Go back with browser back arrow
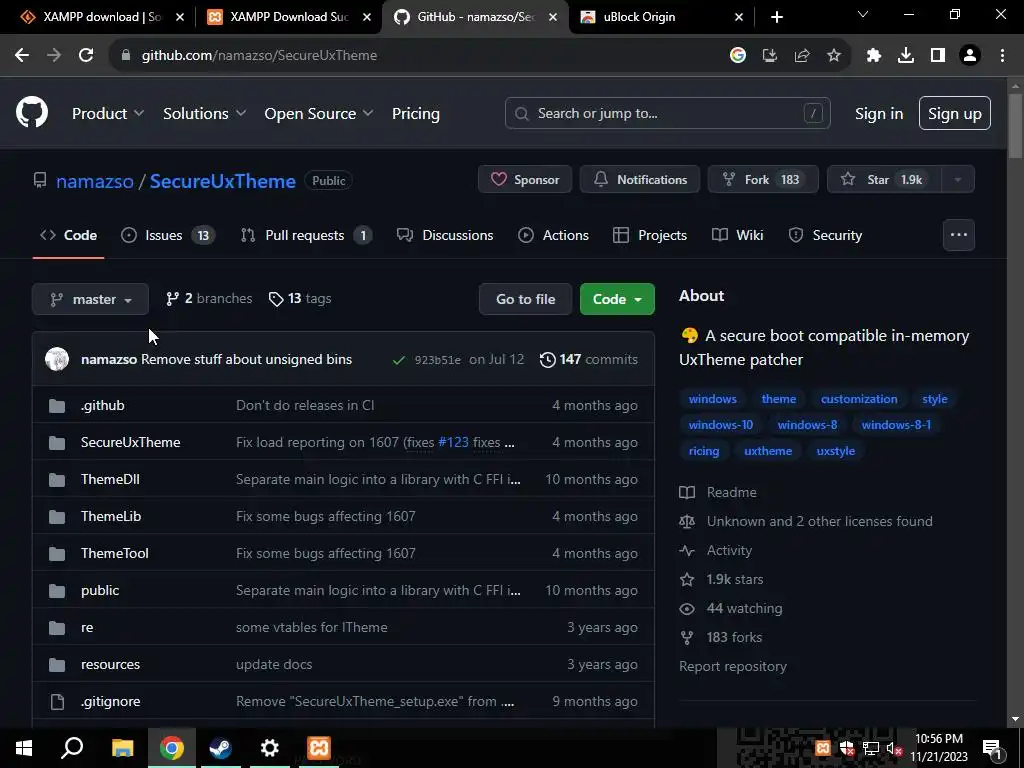The width and height of the screenshot is (1024, 768). pyautogui.click(x=22, y=56)
